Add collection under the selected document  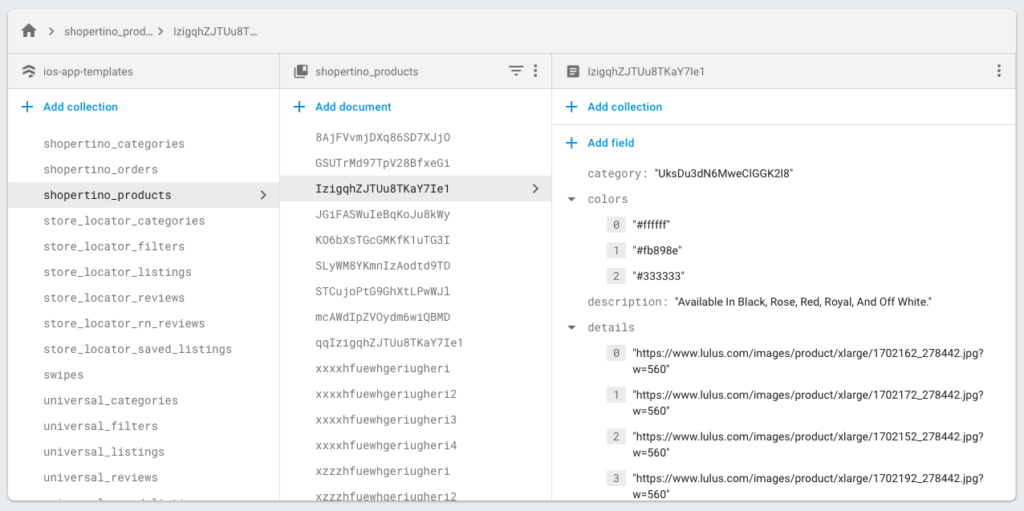[x=624, y=107]
